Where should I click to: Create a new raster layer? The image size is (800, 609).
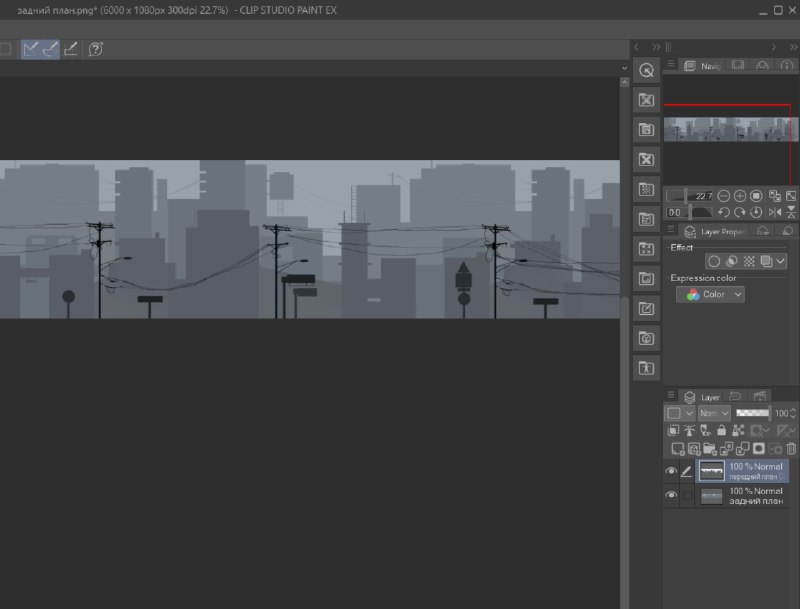point(677,448)
